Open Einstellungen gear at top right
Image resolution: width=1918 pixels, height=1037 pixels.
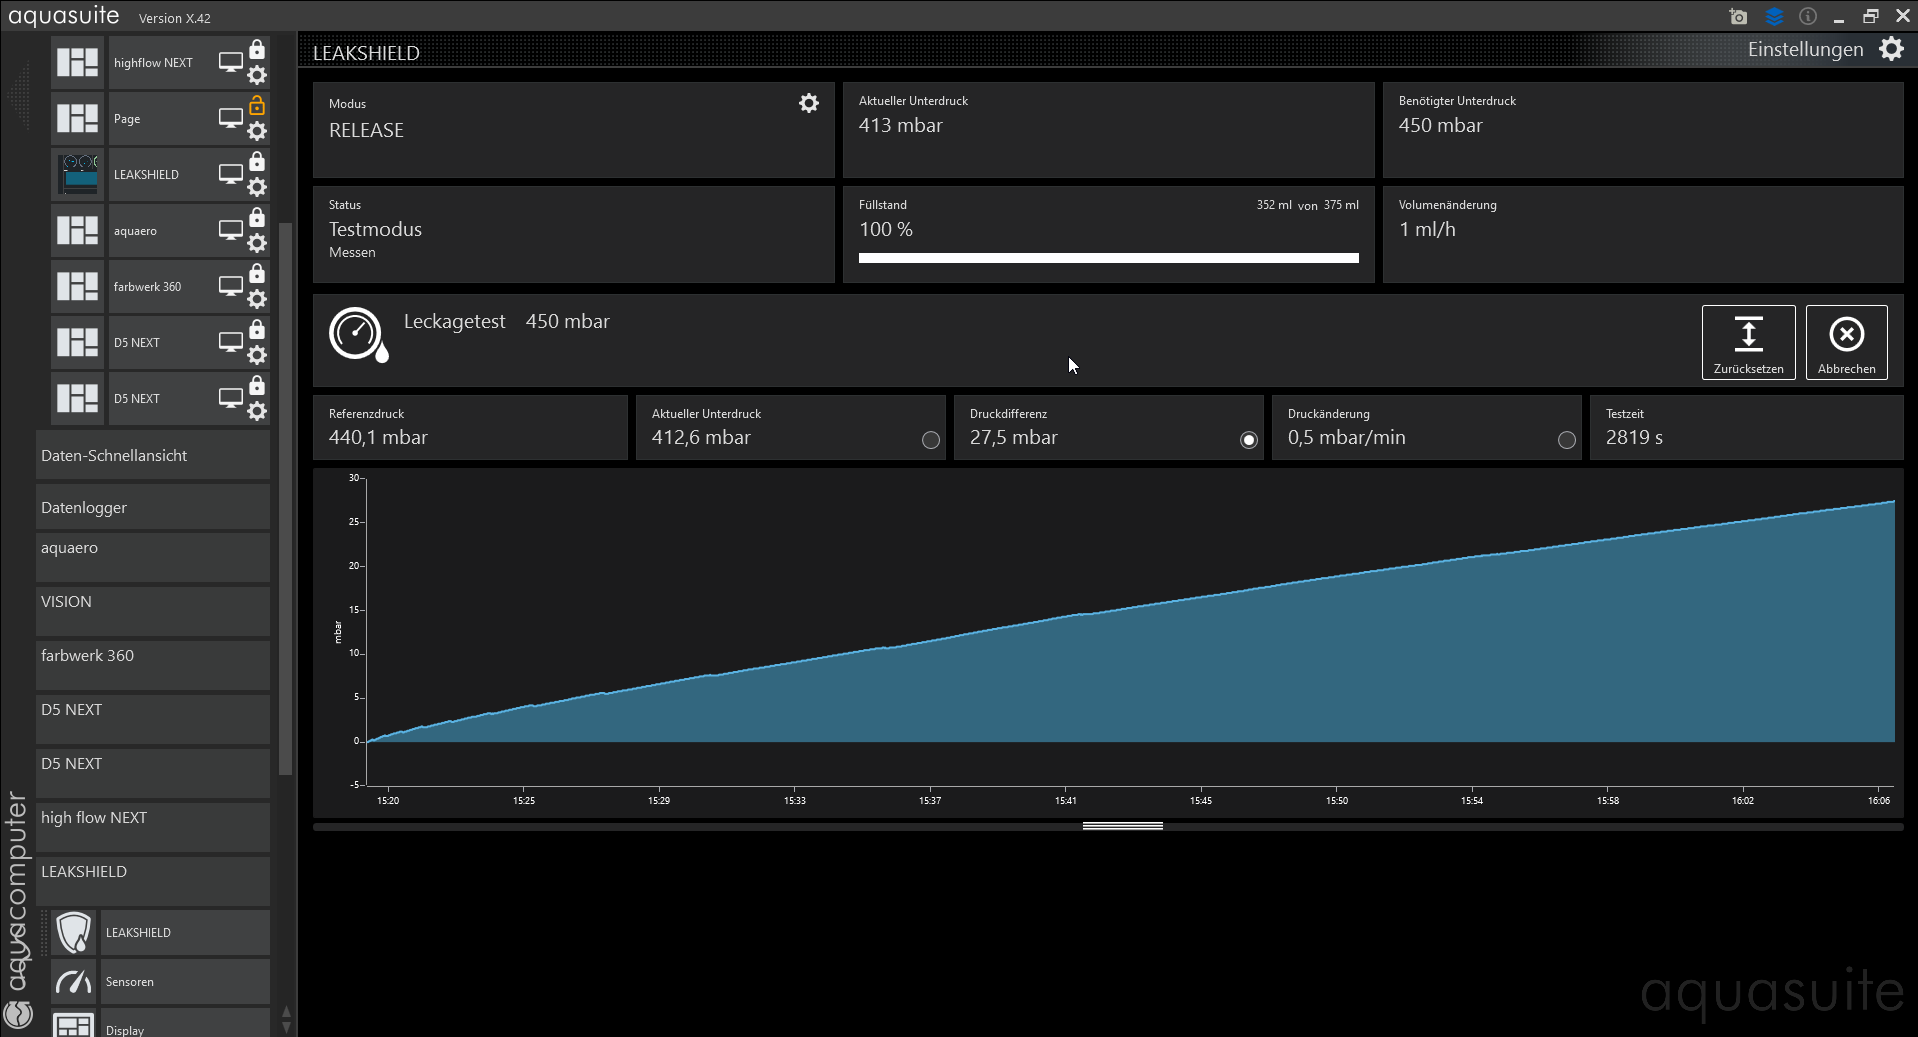pyautogui.click(x=1891, y=49)
